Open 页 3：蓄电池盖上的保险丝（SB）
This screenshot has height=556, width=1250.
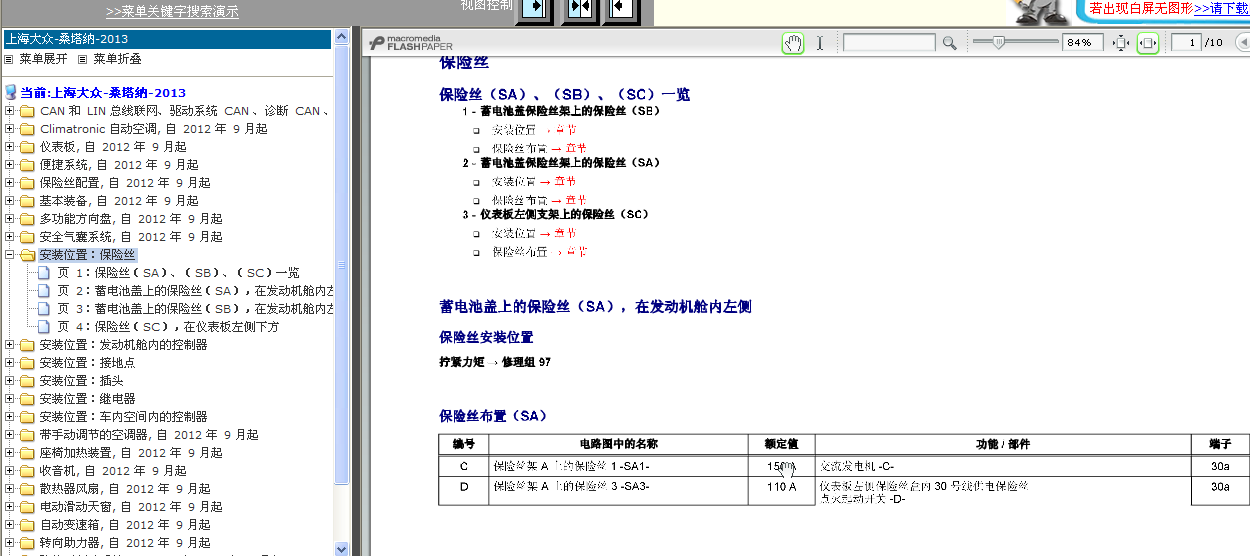195,309
